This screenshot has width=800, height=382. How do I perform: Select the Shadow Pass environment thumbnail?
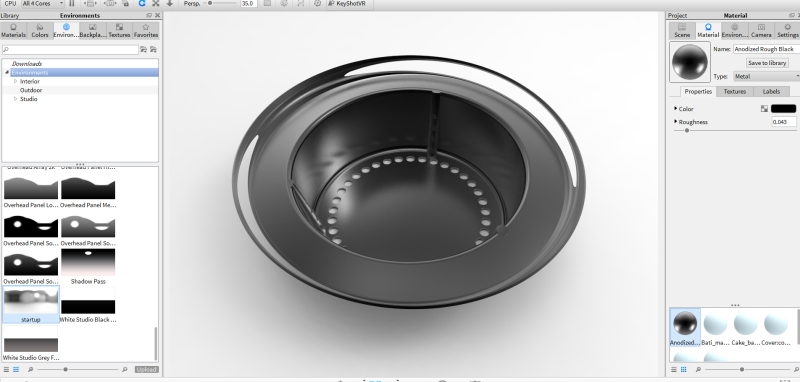(88, 266)
